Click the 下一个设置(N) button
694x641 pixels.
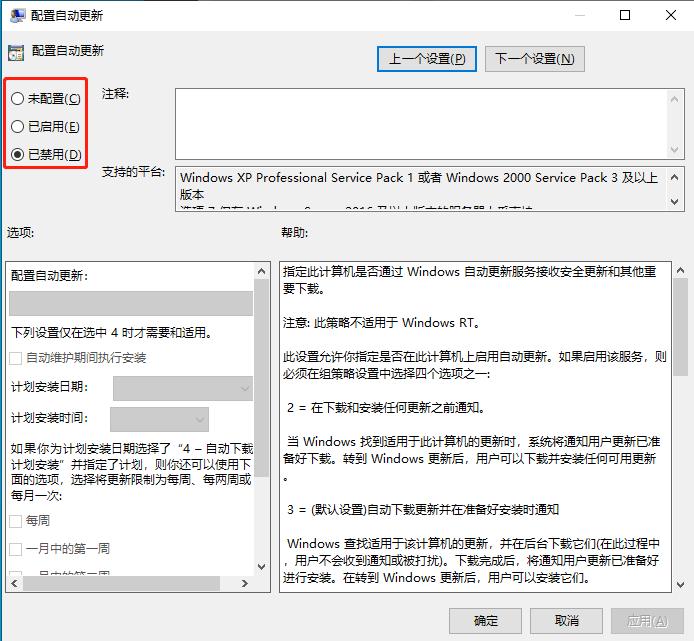[x=535, y=59]
